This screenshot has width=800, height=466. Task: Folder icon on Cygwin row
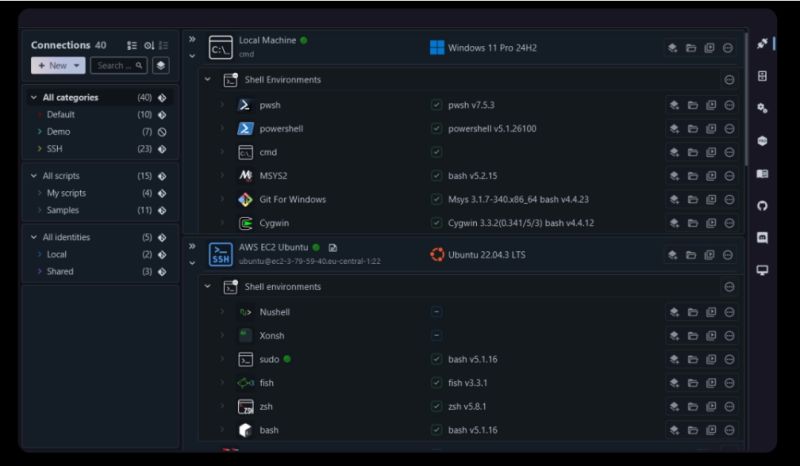coord(692,223)
